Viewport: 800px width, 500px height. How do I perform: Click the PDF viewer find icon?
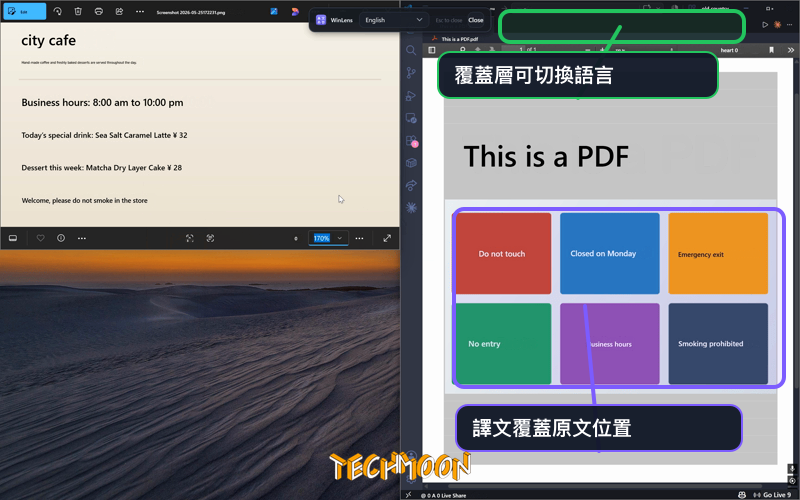462,50
